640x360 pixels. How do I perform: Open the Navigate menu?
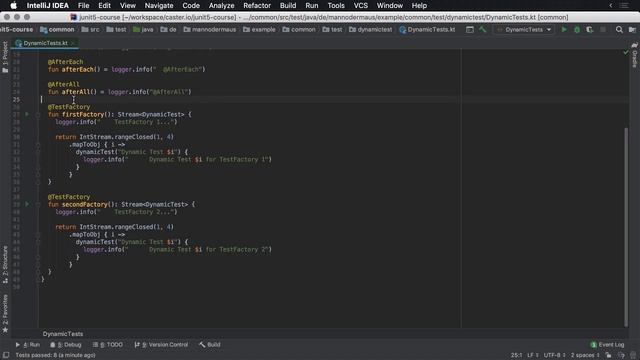[159, 6]
